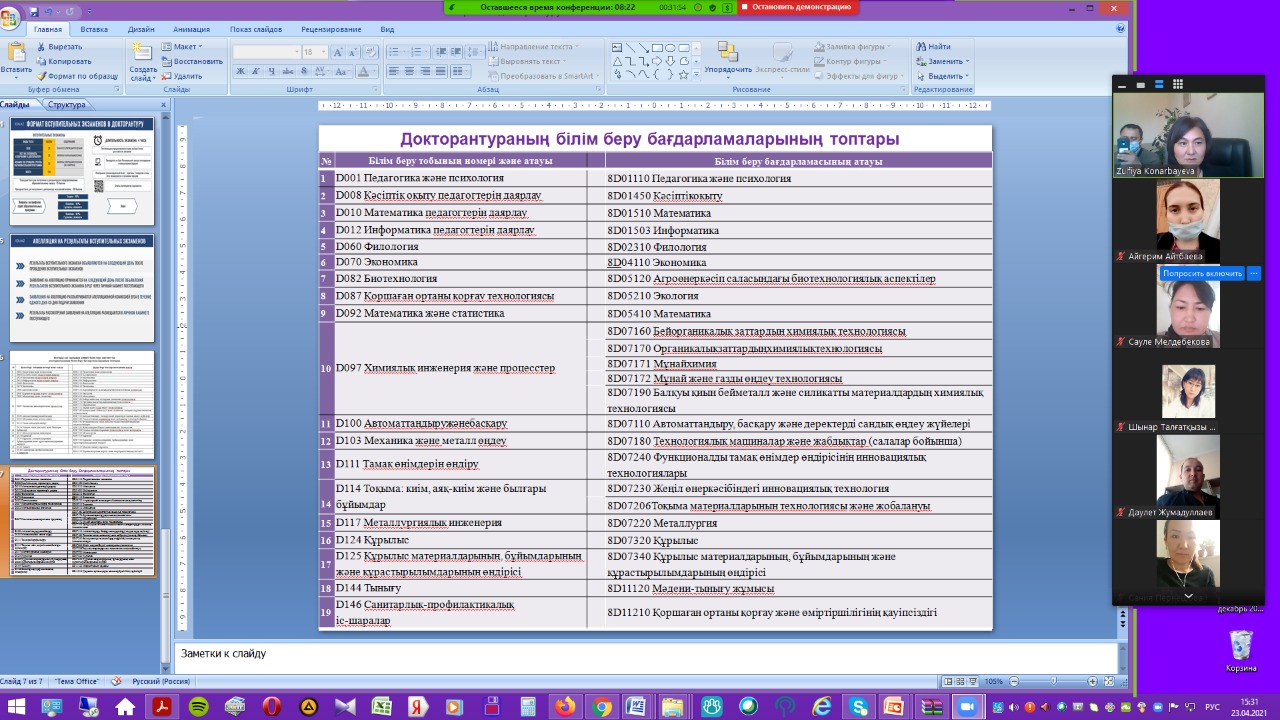Open the font name combo box
The image size is (1280, 720).
click(267, 52)
